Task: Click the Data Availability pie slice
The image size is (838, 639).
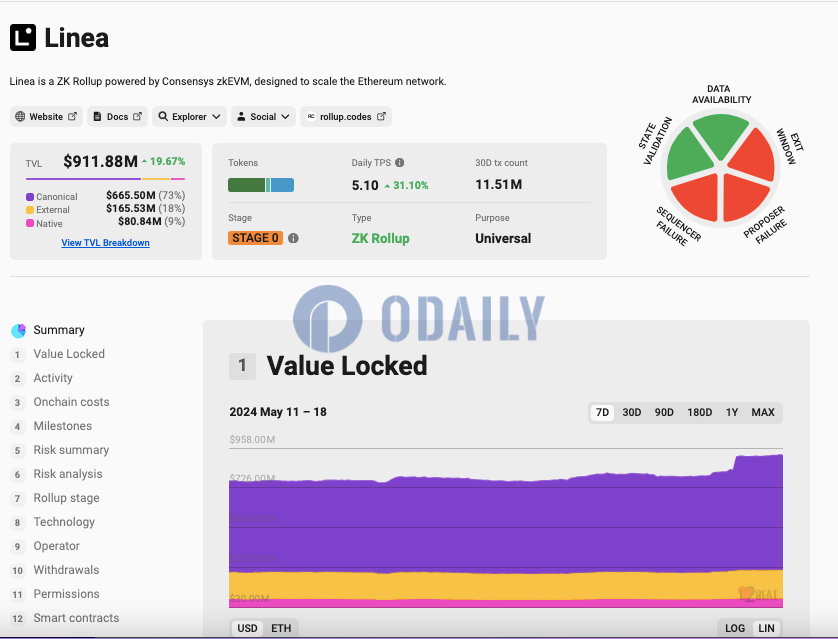Action: (x=720, y=135)
